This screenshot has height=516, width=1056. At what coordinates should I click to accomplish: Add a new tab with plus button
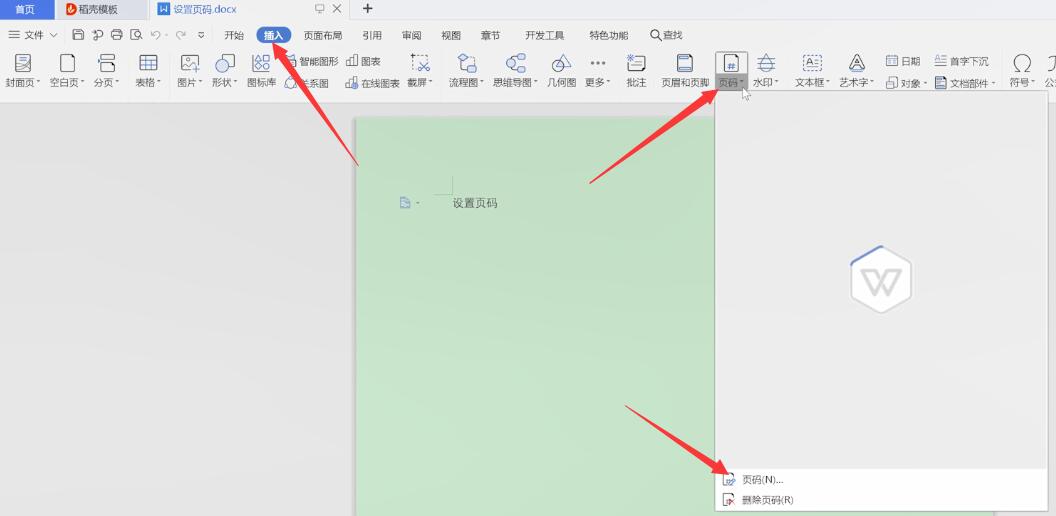pos(367,9)
